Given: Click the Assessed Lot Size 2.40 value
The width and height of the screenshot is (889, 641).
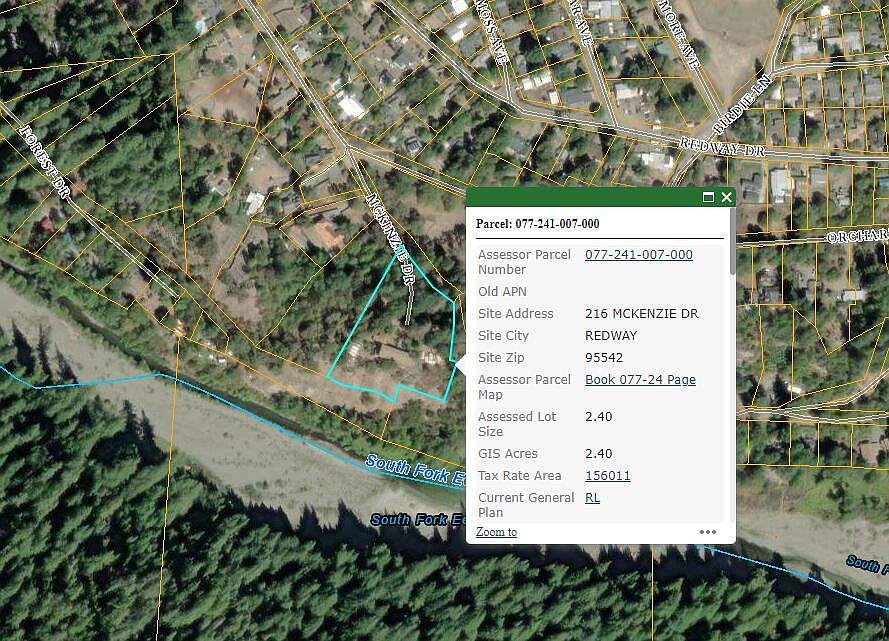Looking at the screenshot, I should [x=598, y=417].
